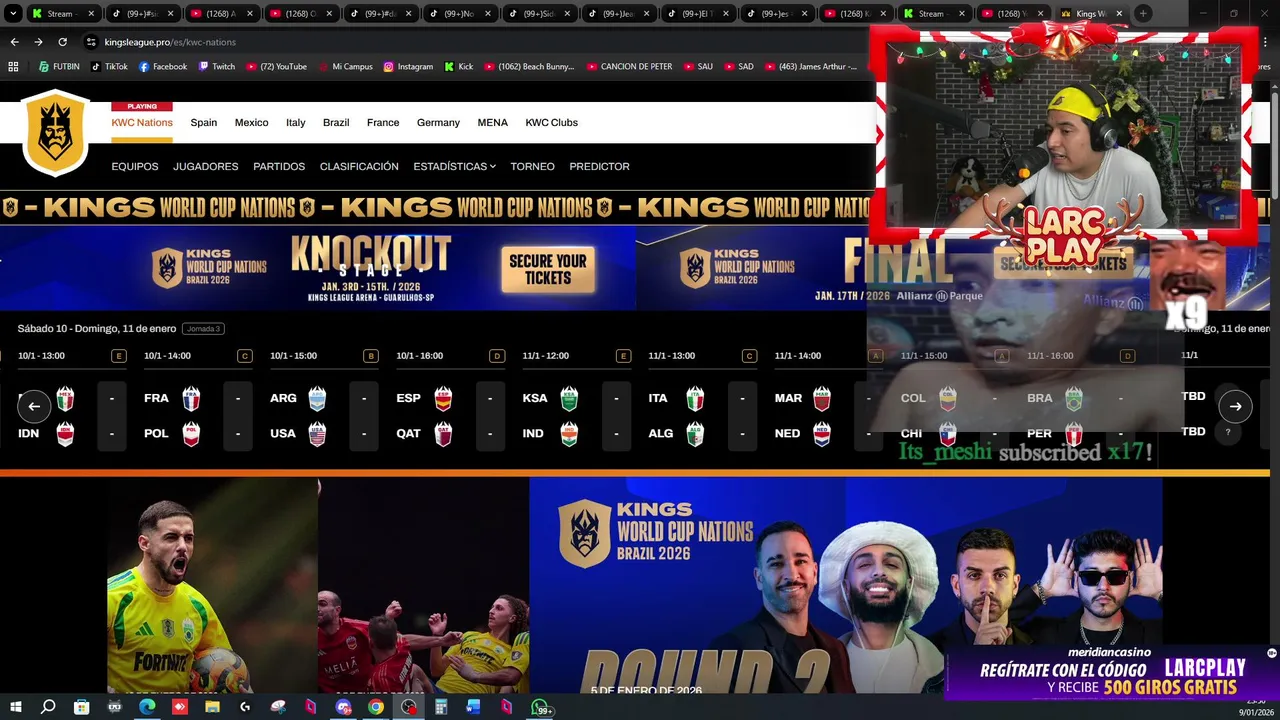This screenshot has height=720, width=1280.
Task: Reload the kingsleague.pro page
Action: [x=62, y=42]
